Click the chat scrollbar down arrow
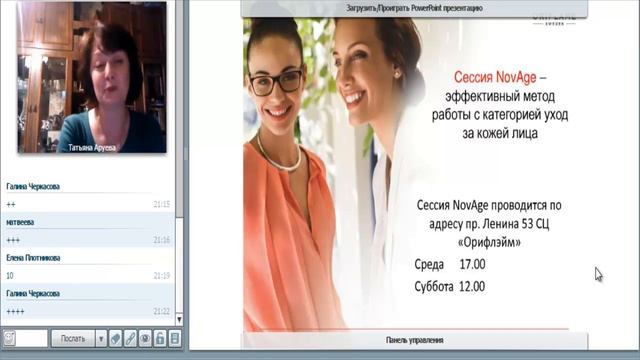 (179, 319)
